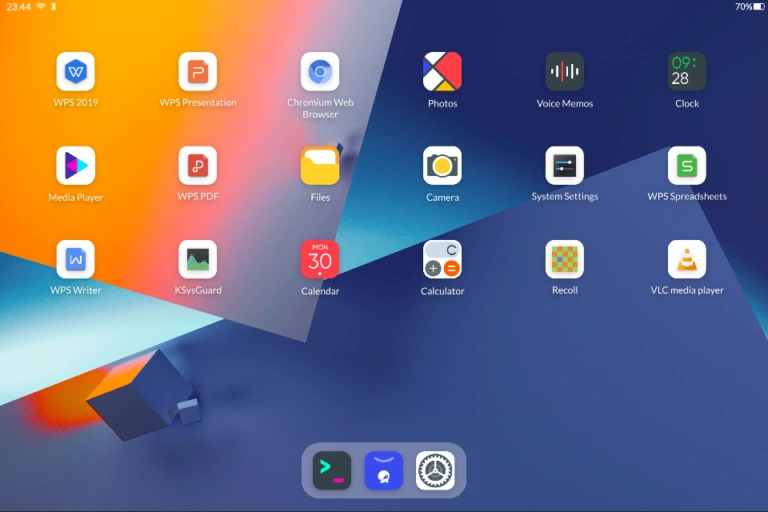Tap the Bluetooth status icon
Screen dimensions: 768x512
pyautogui.click(x=54, y=6)
